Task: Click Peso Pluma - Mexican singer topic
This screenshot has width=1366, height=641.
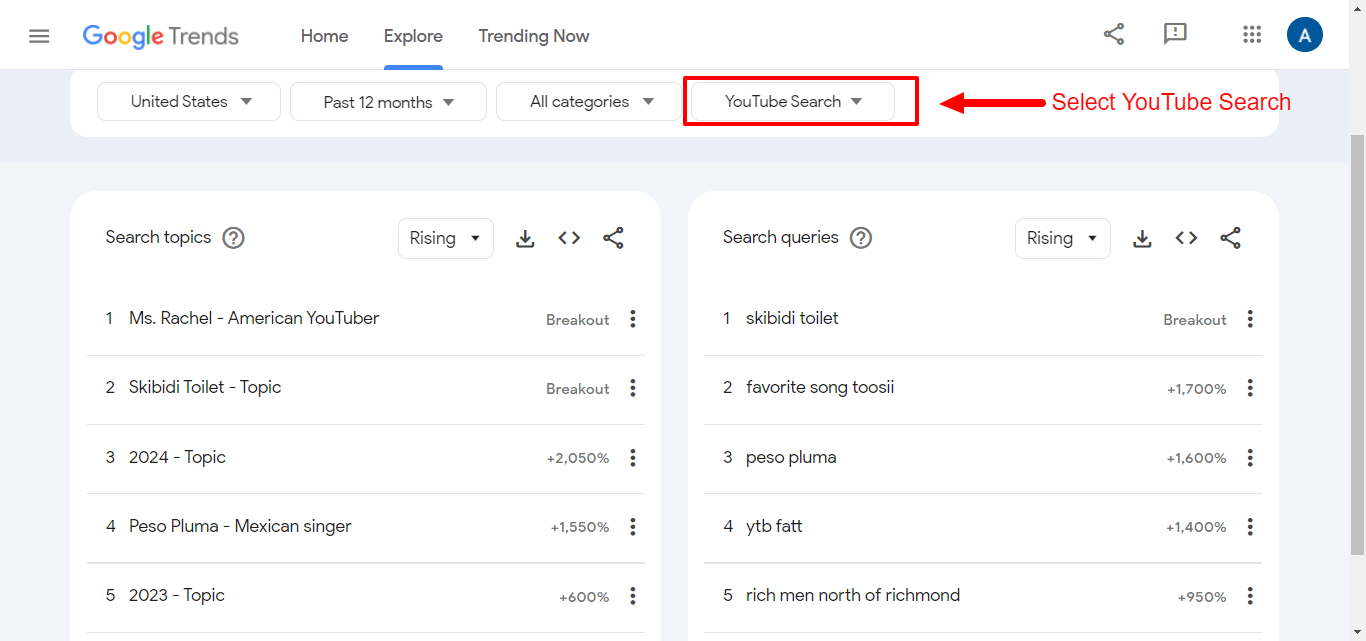Action: point(240,526)
